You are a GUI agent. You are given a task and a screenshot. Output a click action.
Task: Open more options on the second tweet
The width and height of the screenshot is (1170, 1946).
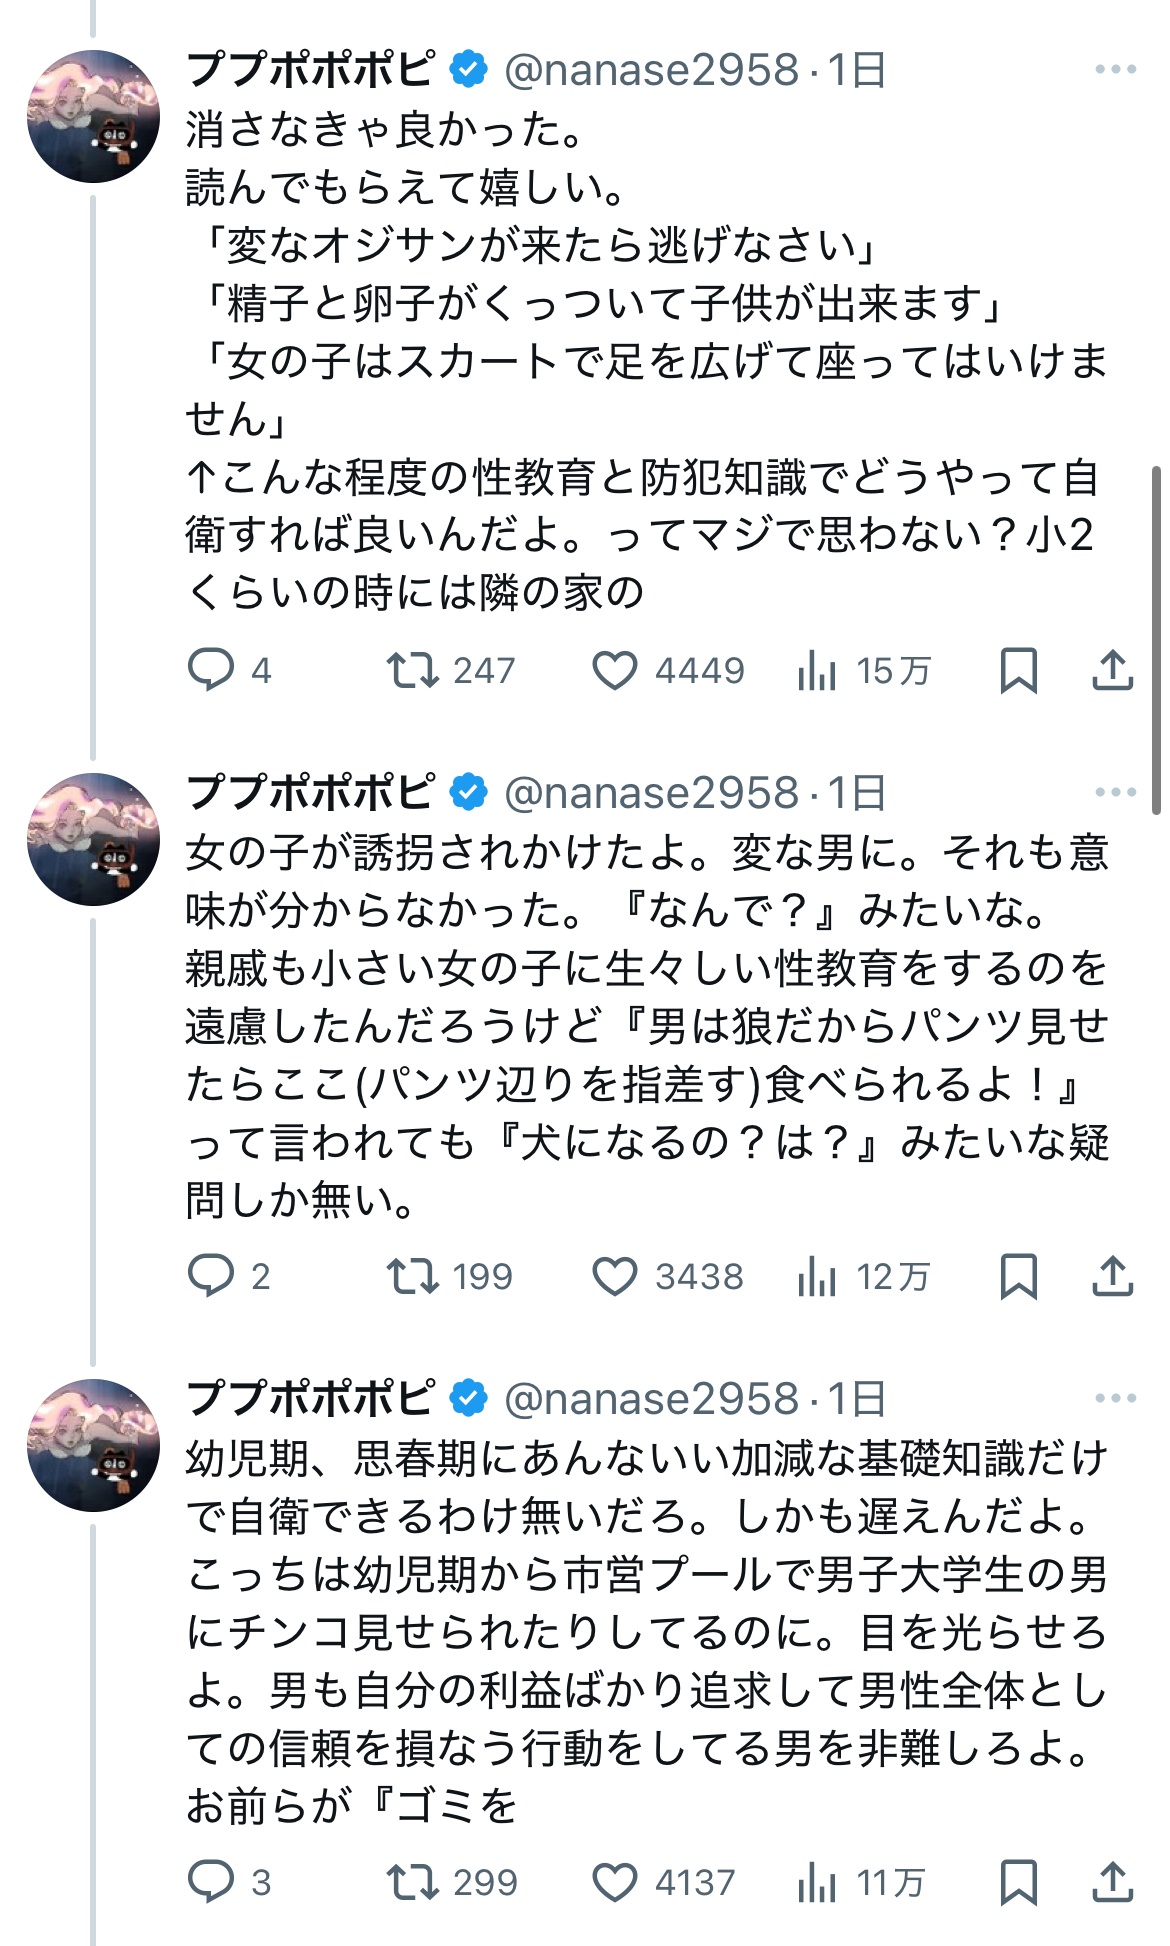(1115, 792)
